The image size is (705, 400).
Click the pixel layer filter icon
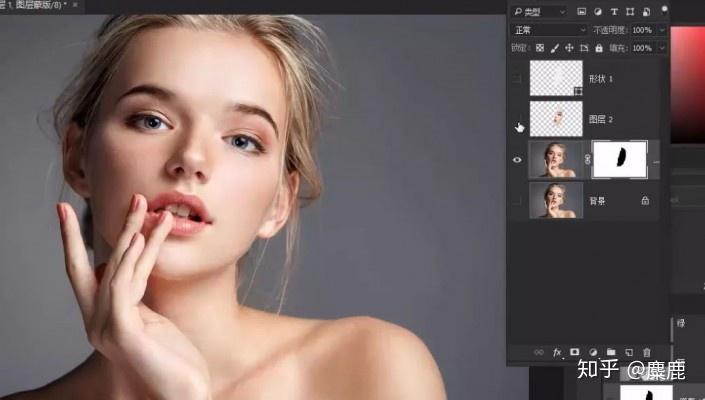pyautogui.click(x=581, y=12)
